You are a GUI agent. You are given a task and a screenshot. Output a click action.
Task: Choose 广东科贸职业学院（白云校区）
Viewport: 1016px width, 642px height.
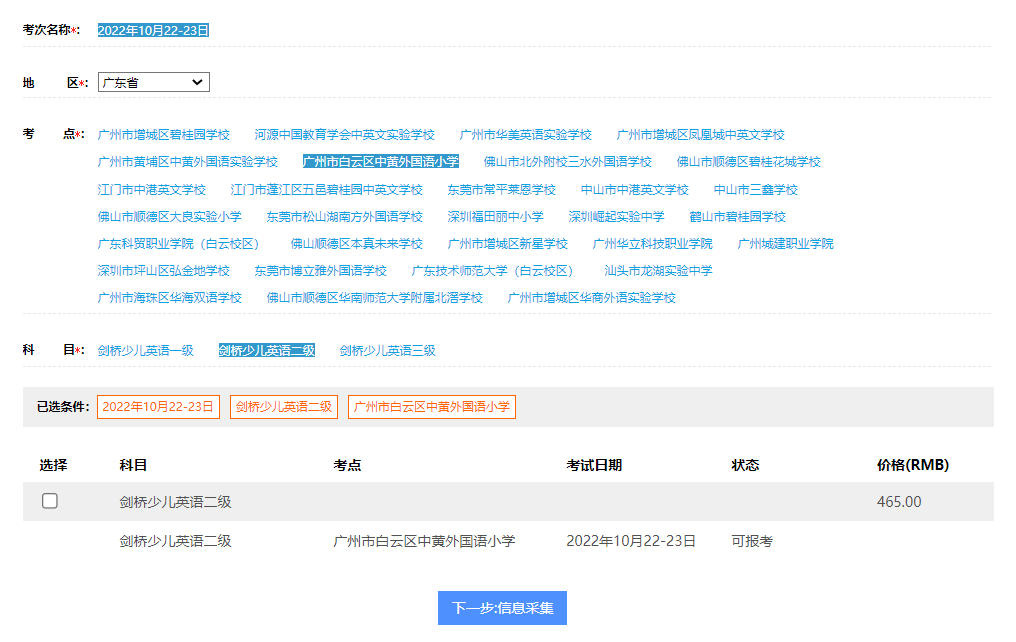[x=179, y=244]
